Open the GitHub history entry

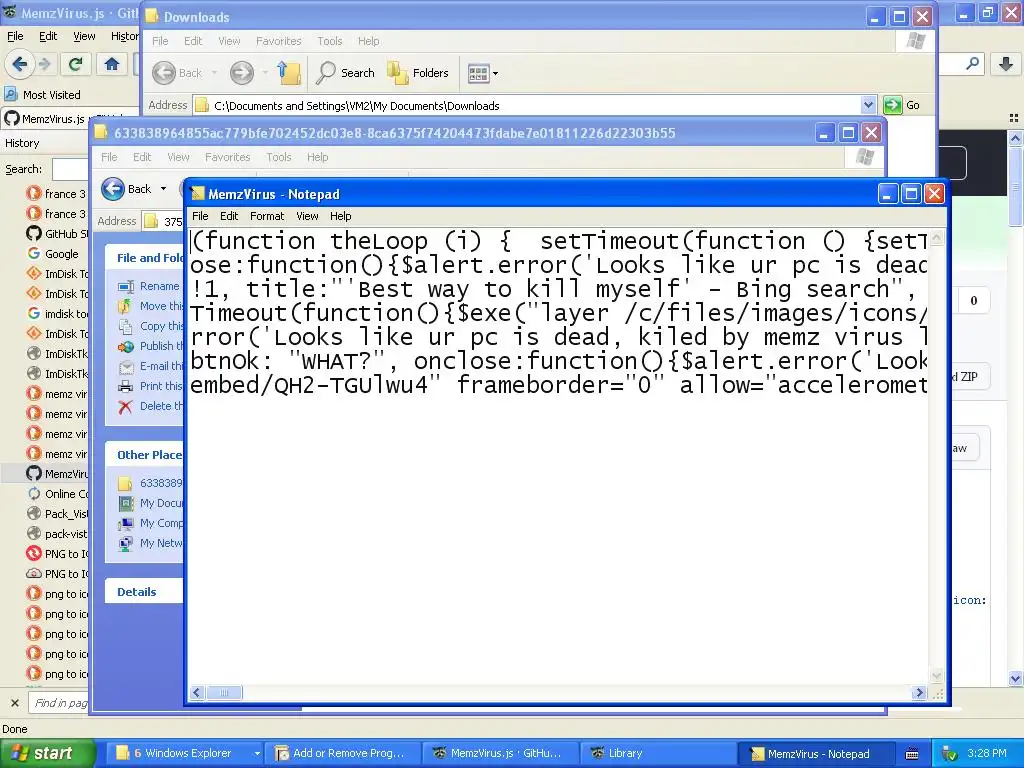(x=57, y=234)
